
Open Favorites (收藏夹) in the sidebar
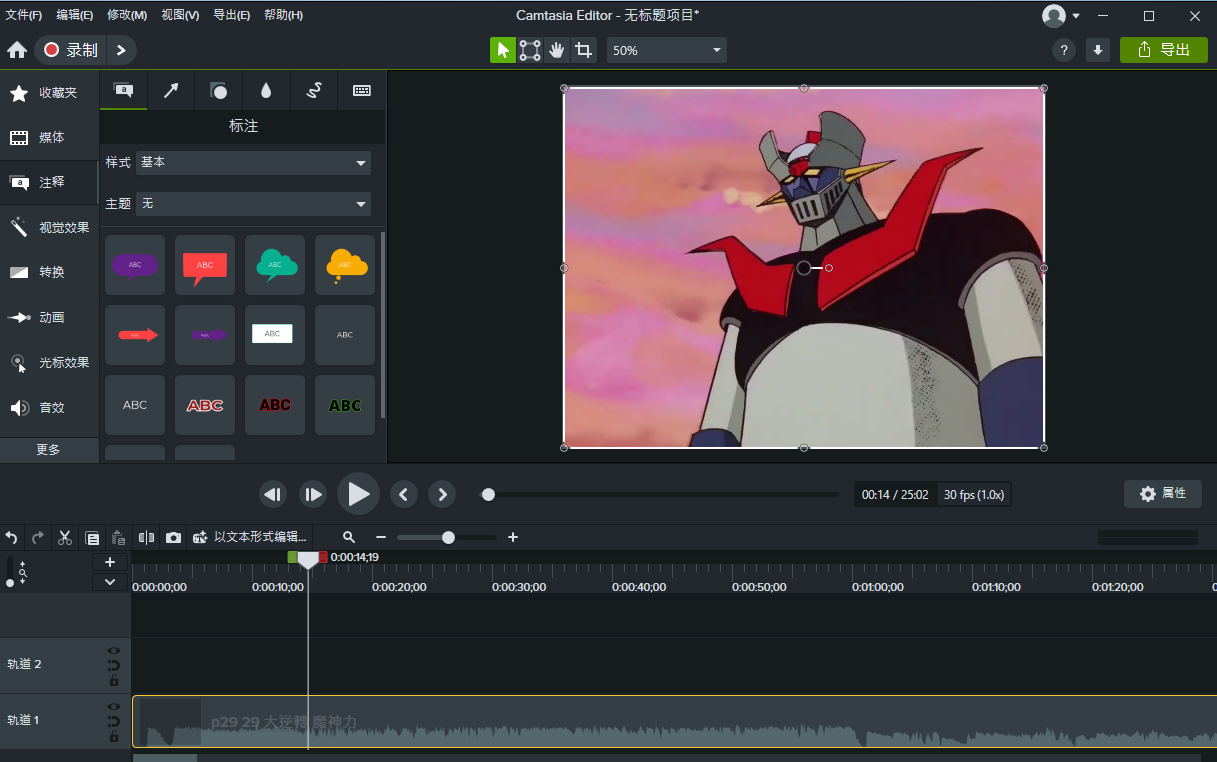[x=49, y=93]
